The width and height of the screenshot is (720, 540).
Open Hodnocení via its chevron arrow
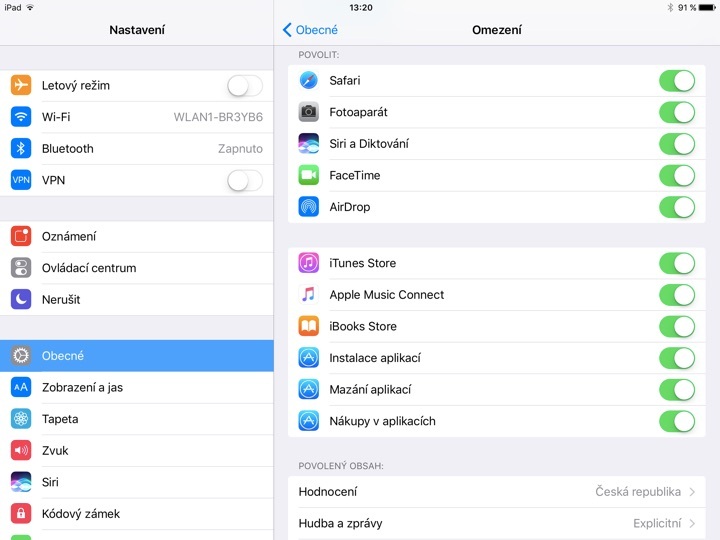click(692, 492)
